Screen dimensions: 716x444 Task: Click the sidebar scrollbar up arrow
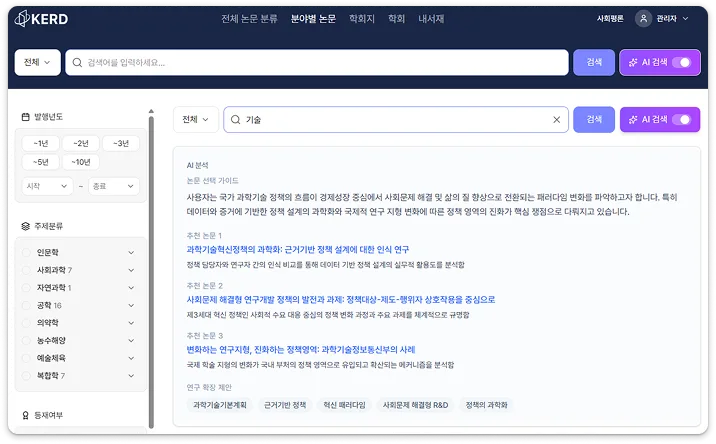151,111
